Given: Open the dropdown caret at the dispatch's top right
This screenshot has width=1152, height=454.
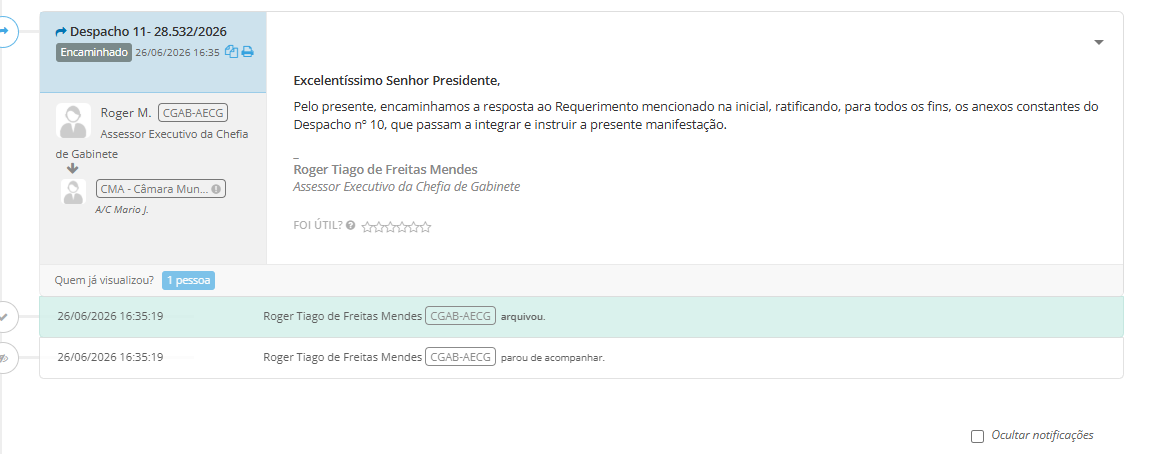Looking at the screenshot, I should (x=1099, y=43).
